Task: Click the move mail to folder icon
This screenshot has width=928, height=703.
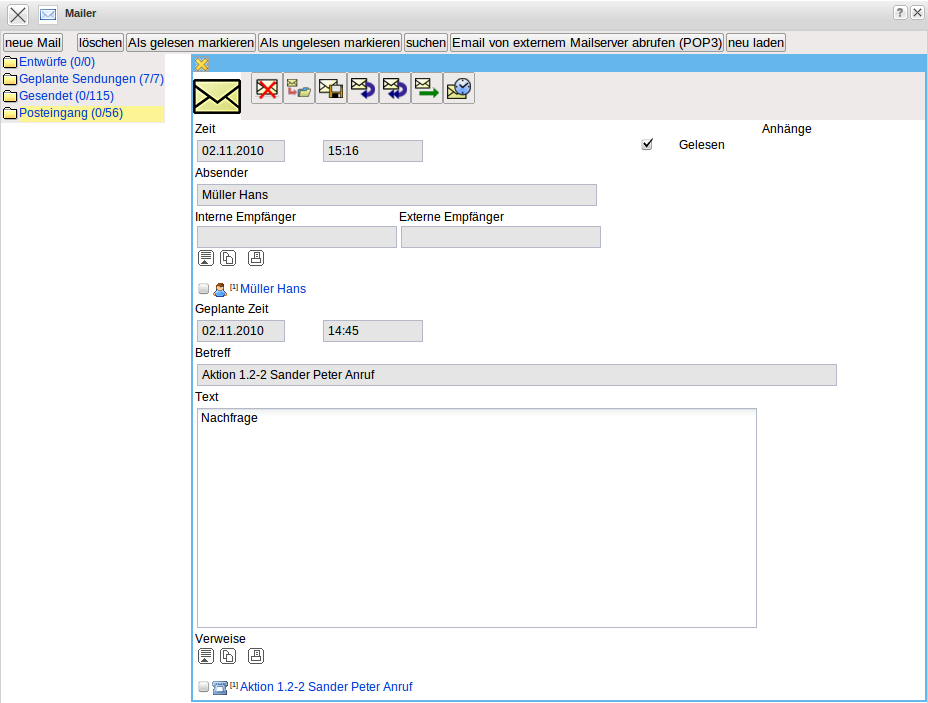Action: 299,88
